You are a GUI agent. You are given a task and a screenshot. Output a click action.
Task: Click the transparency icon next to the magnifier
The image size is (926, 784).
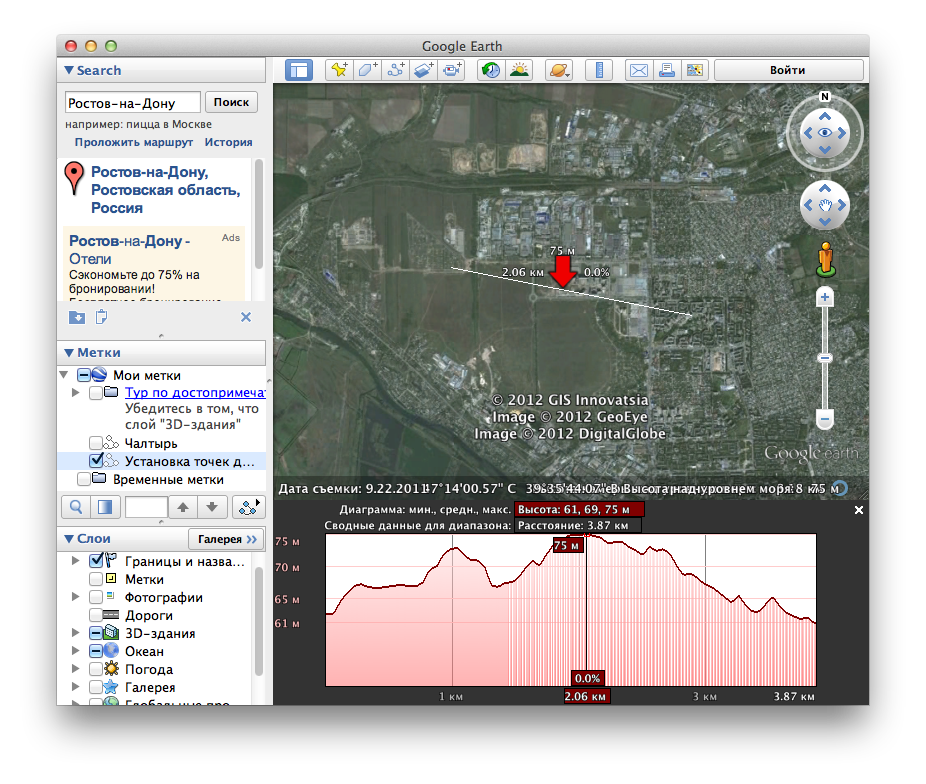105,507
